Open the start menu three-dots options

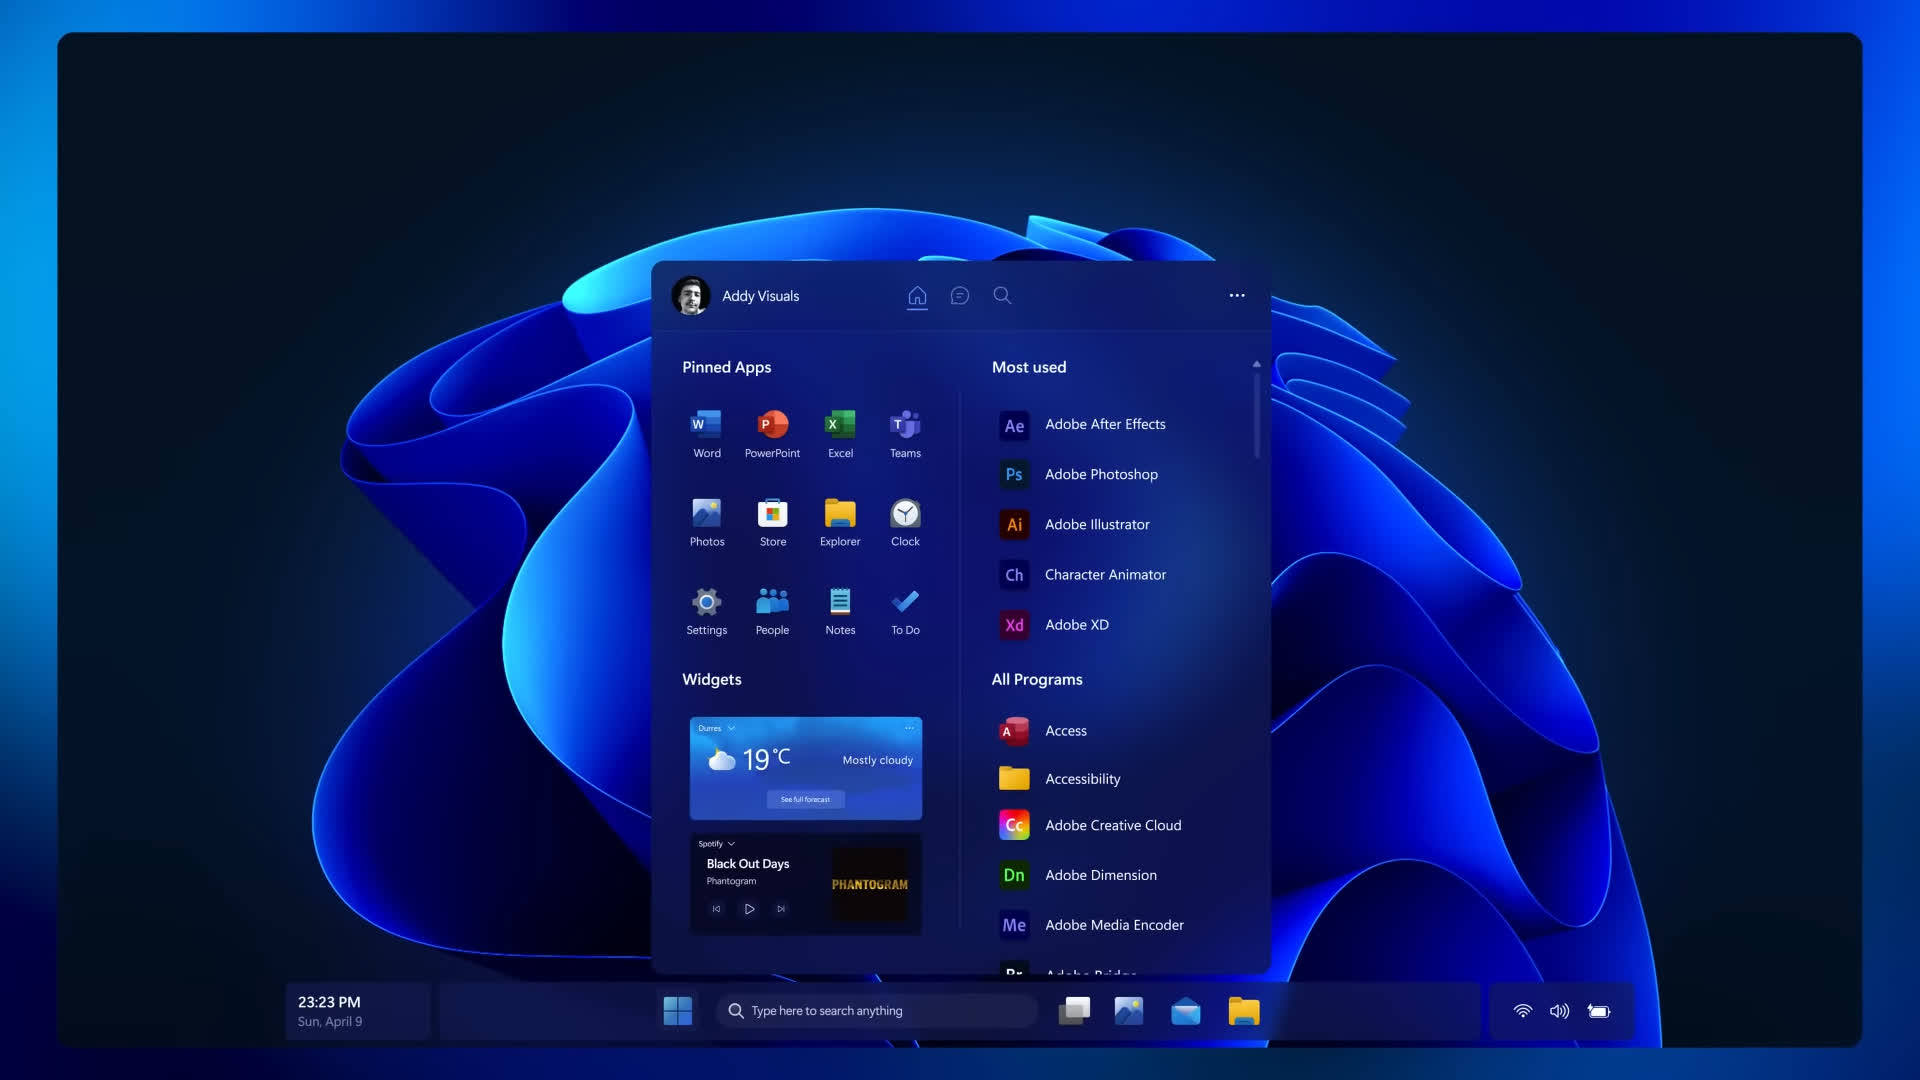click(1237, 296)
